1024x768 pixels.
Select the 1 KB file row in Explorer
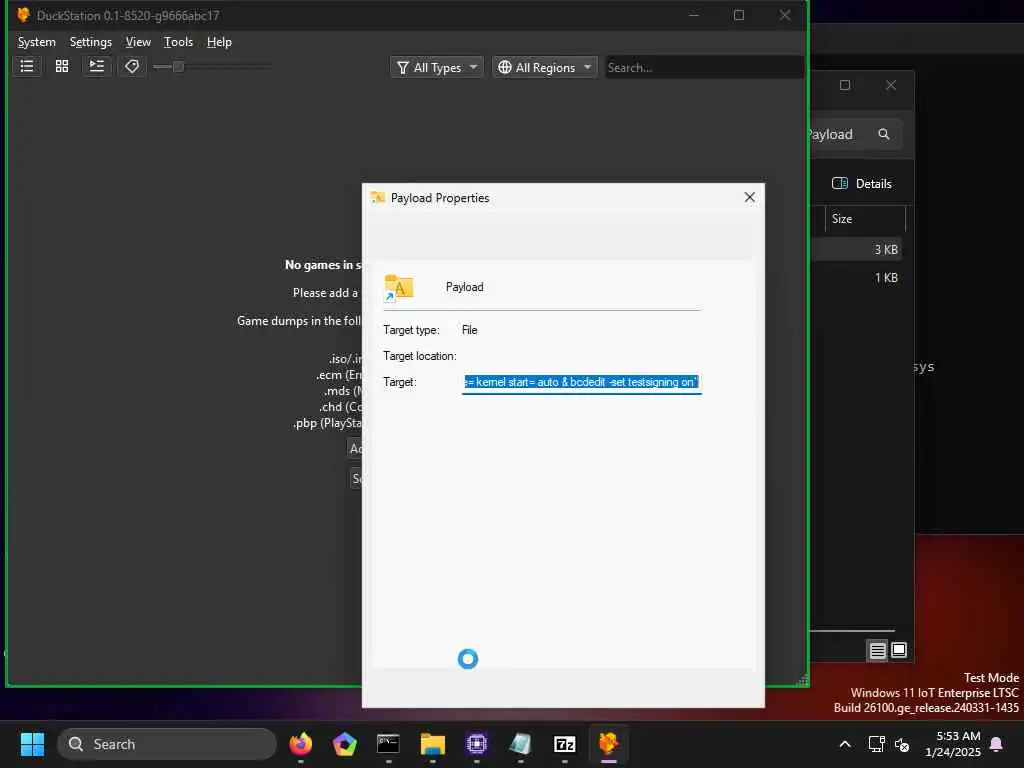[x=856, y=278]
